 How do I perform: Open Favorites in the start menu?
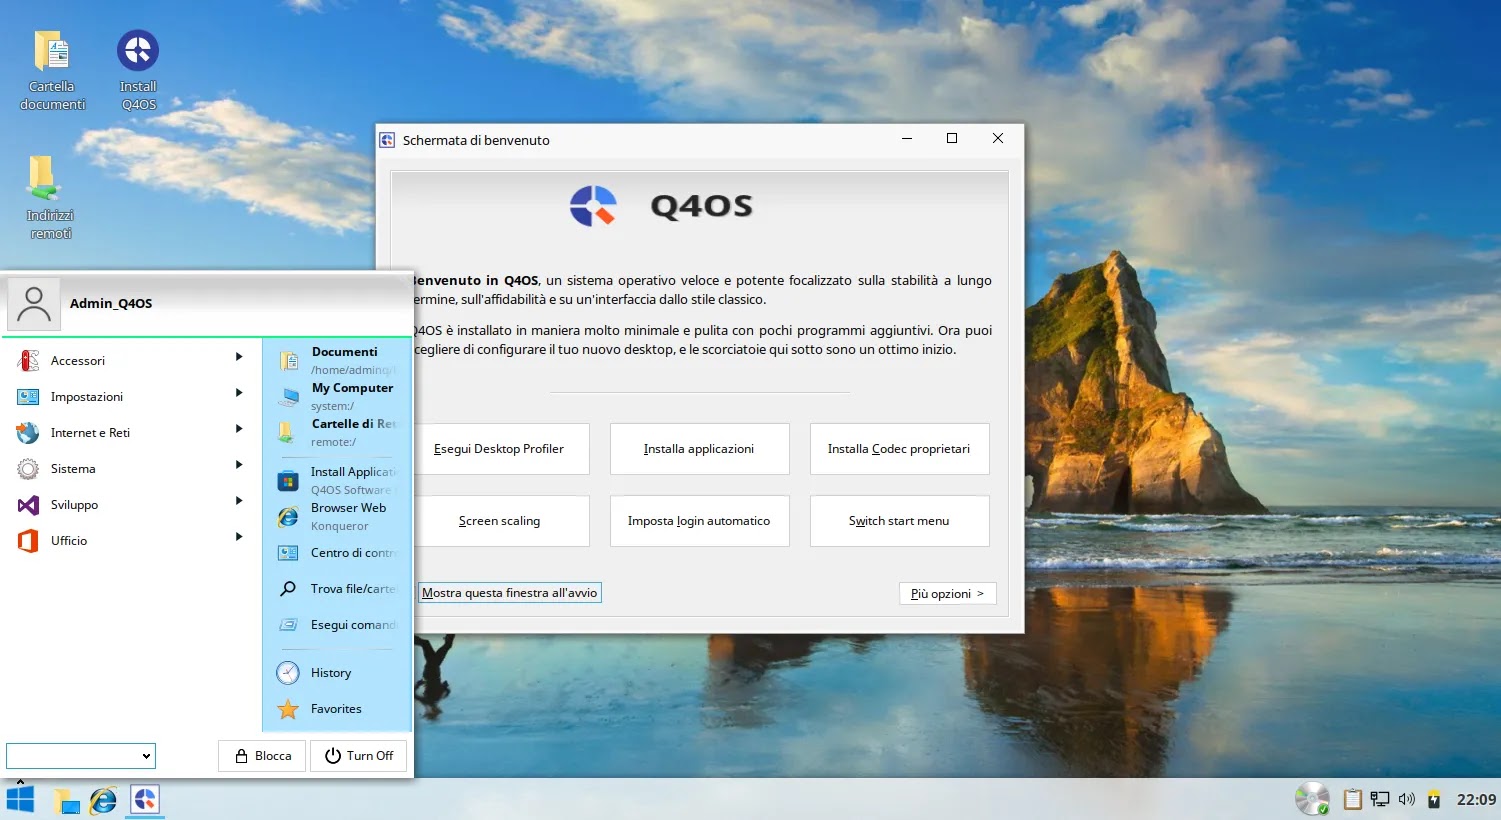[x=337, y=709]
